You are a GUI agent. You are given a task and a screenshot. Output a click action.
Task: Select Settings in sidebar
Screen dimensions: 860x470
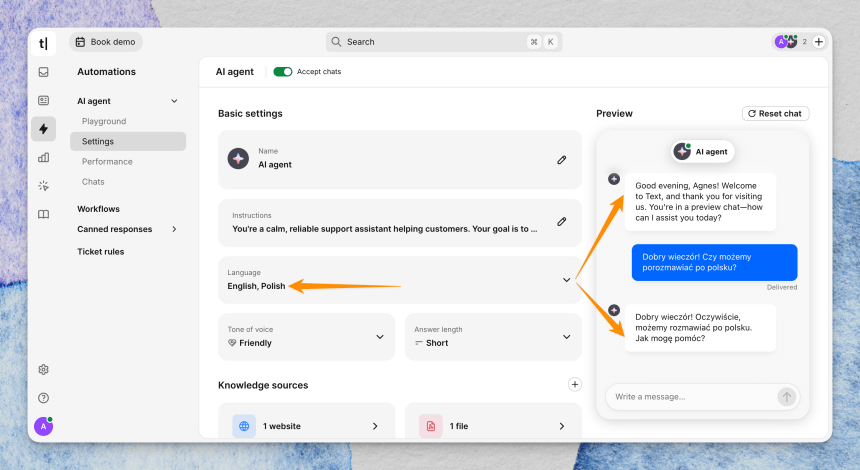[x=128, y=141]
